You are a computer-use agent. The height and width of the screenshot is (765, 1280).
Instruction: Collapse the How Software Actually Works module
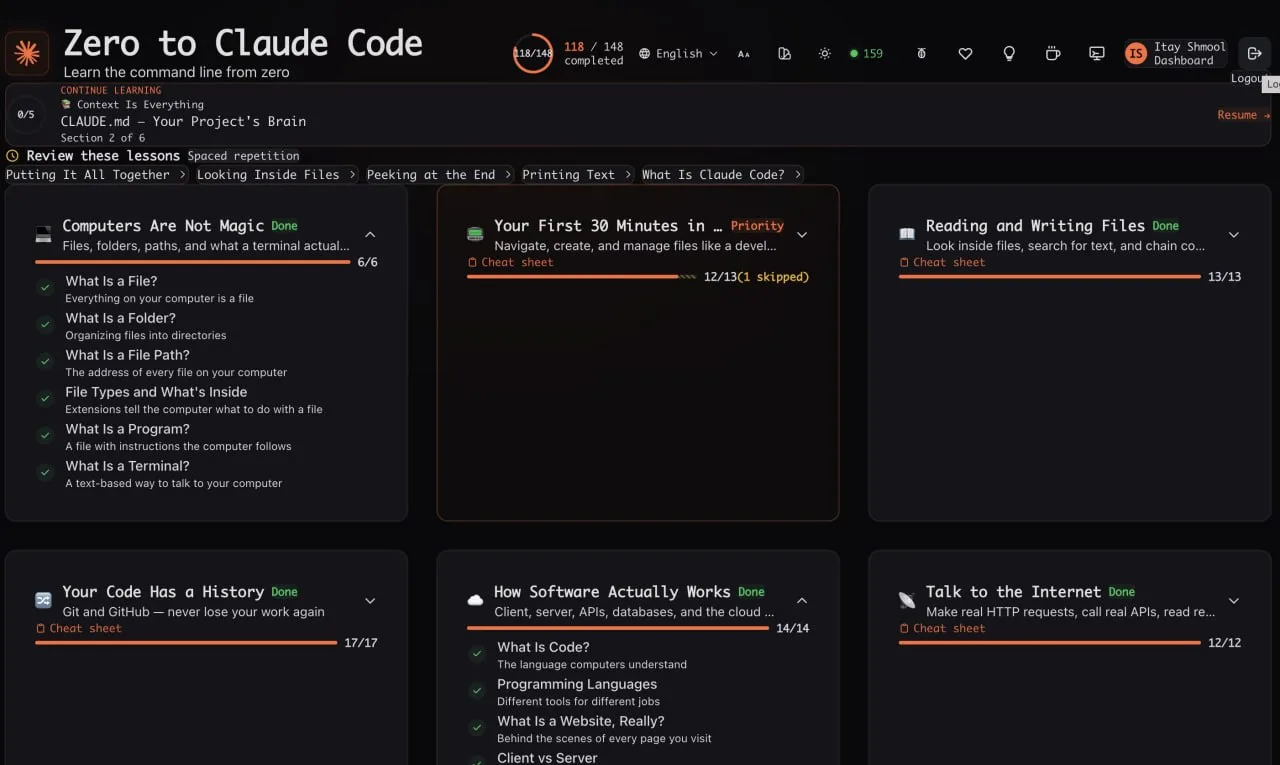click(x=802, y=601)
